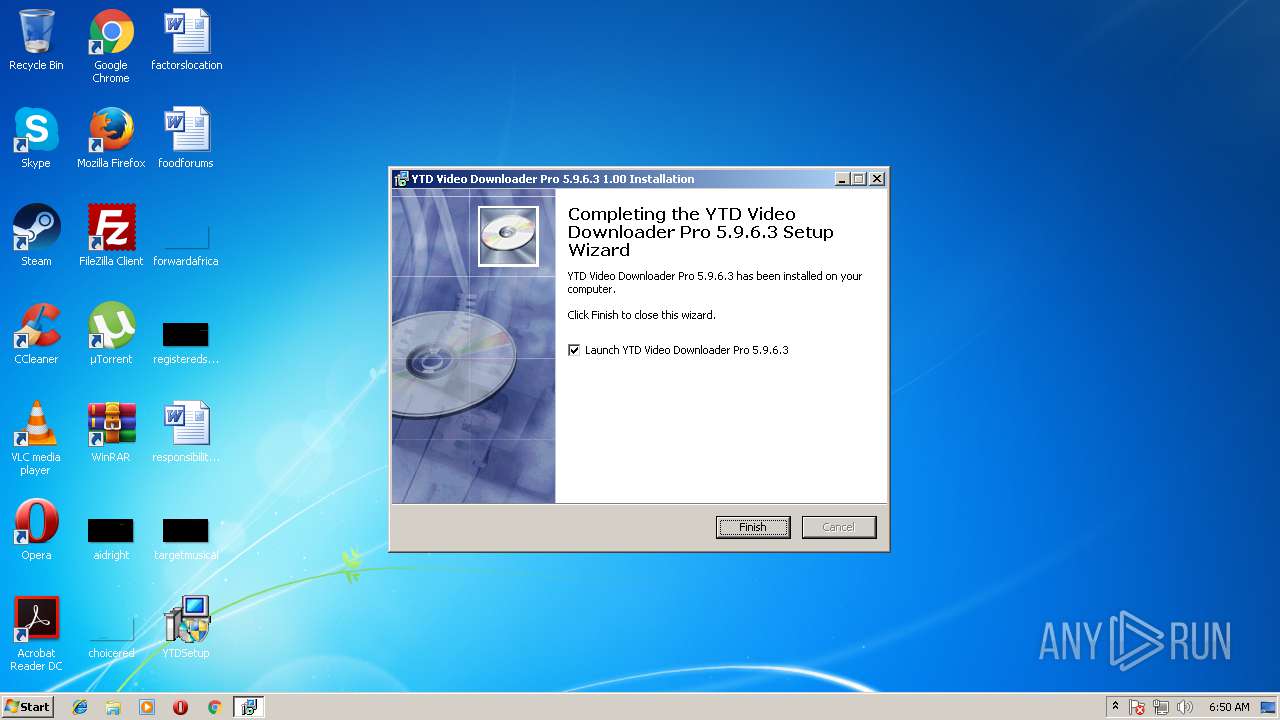
Task: Open Internet Explorer from the taskbar
Action: 80,707
